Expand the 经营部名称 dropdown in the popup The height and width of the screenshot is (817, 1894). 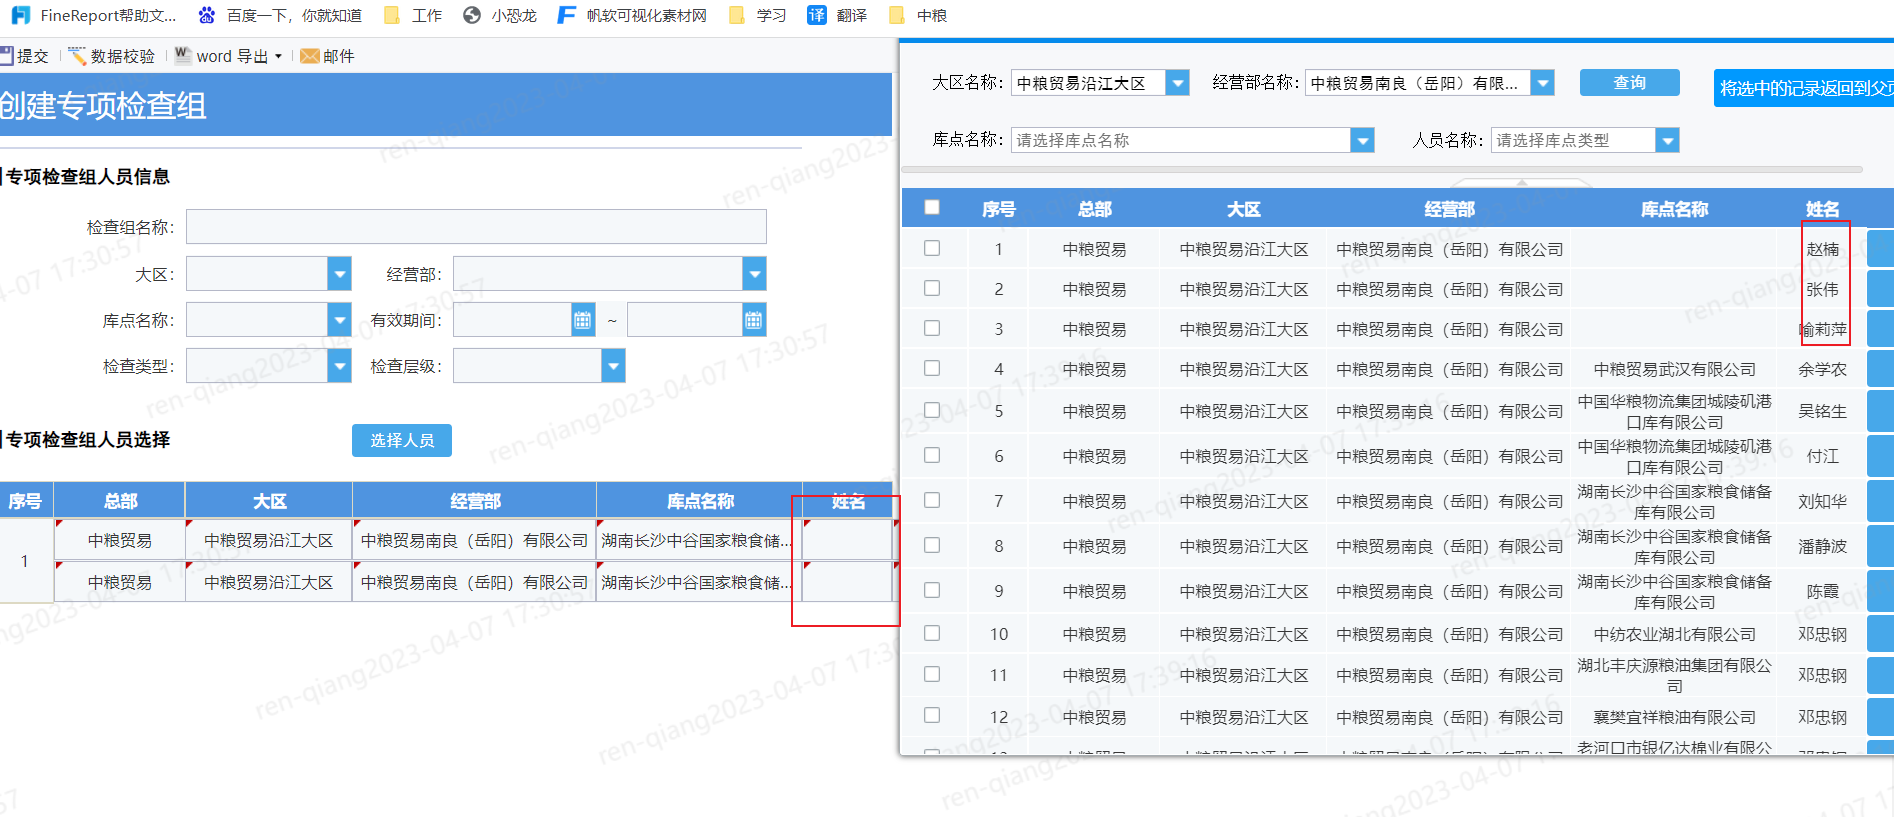click(x=1543, y=83)
